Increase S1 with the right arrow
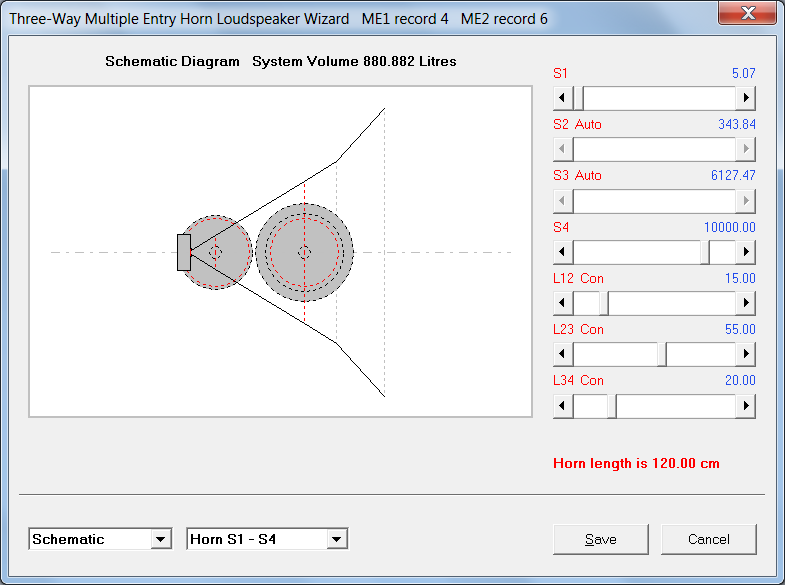This screenshot has width=785, height=585. pyautogui.click(x=745, y=98)
